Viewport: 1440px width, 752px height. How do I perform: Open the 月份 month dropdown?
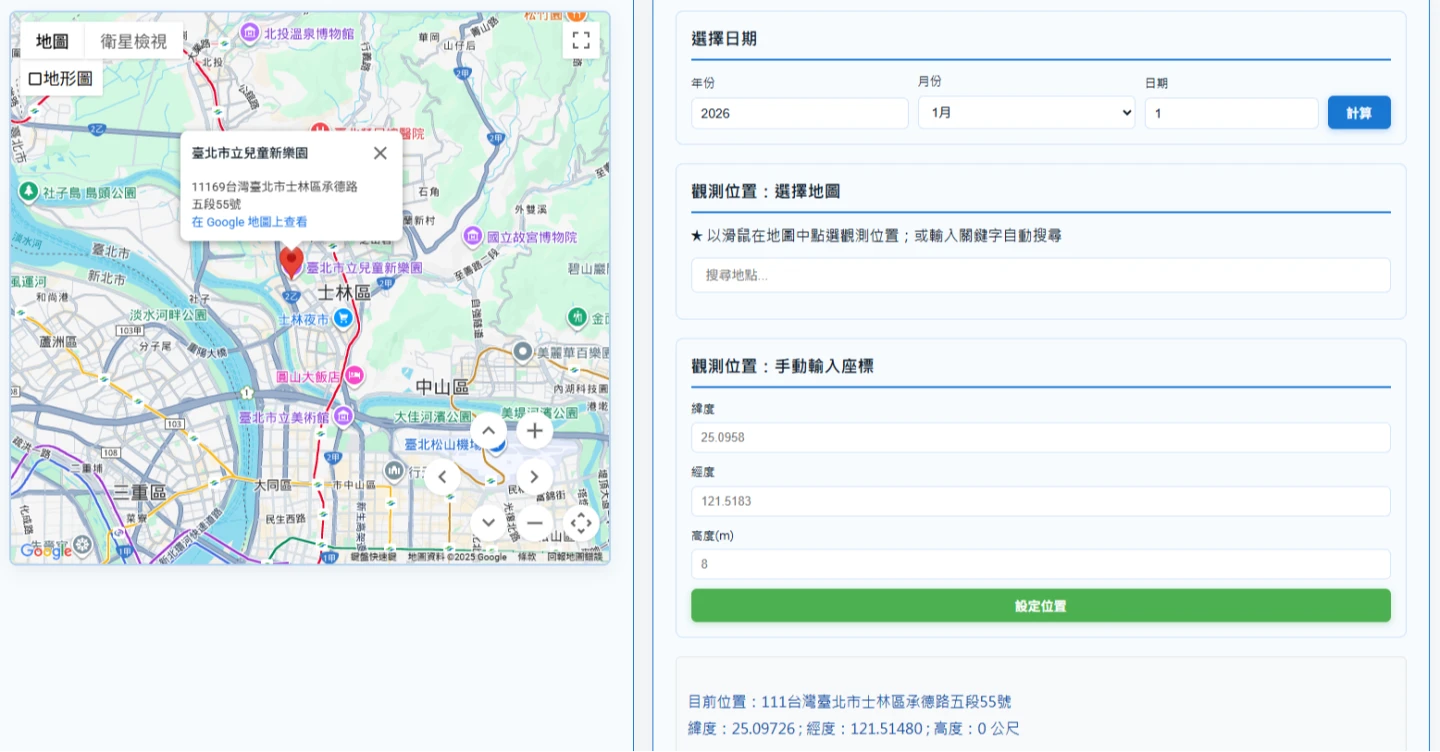click(x=1026, y=113)
